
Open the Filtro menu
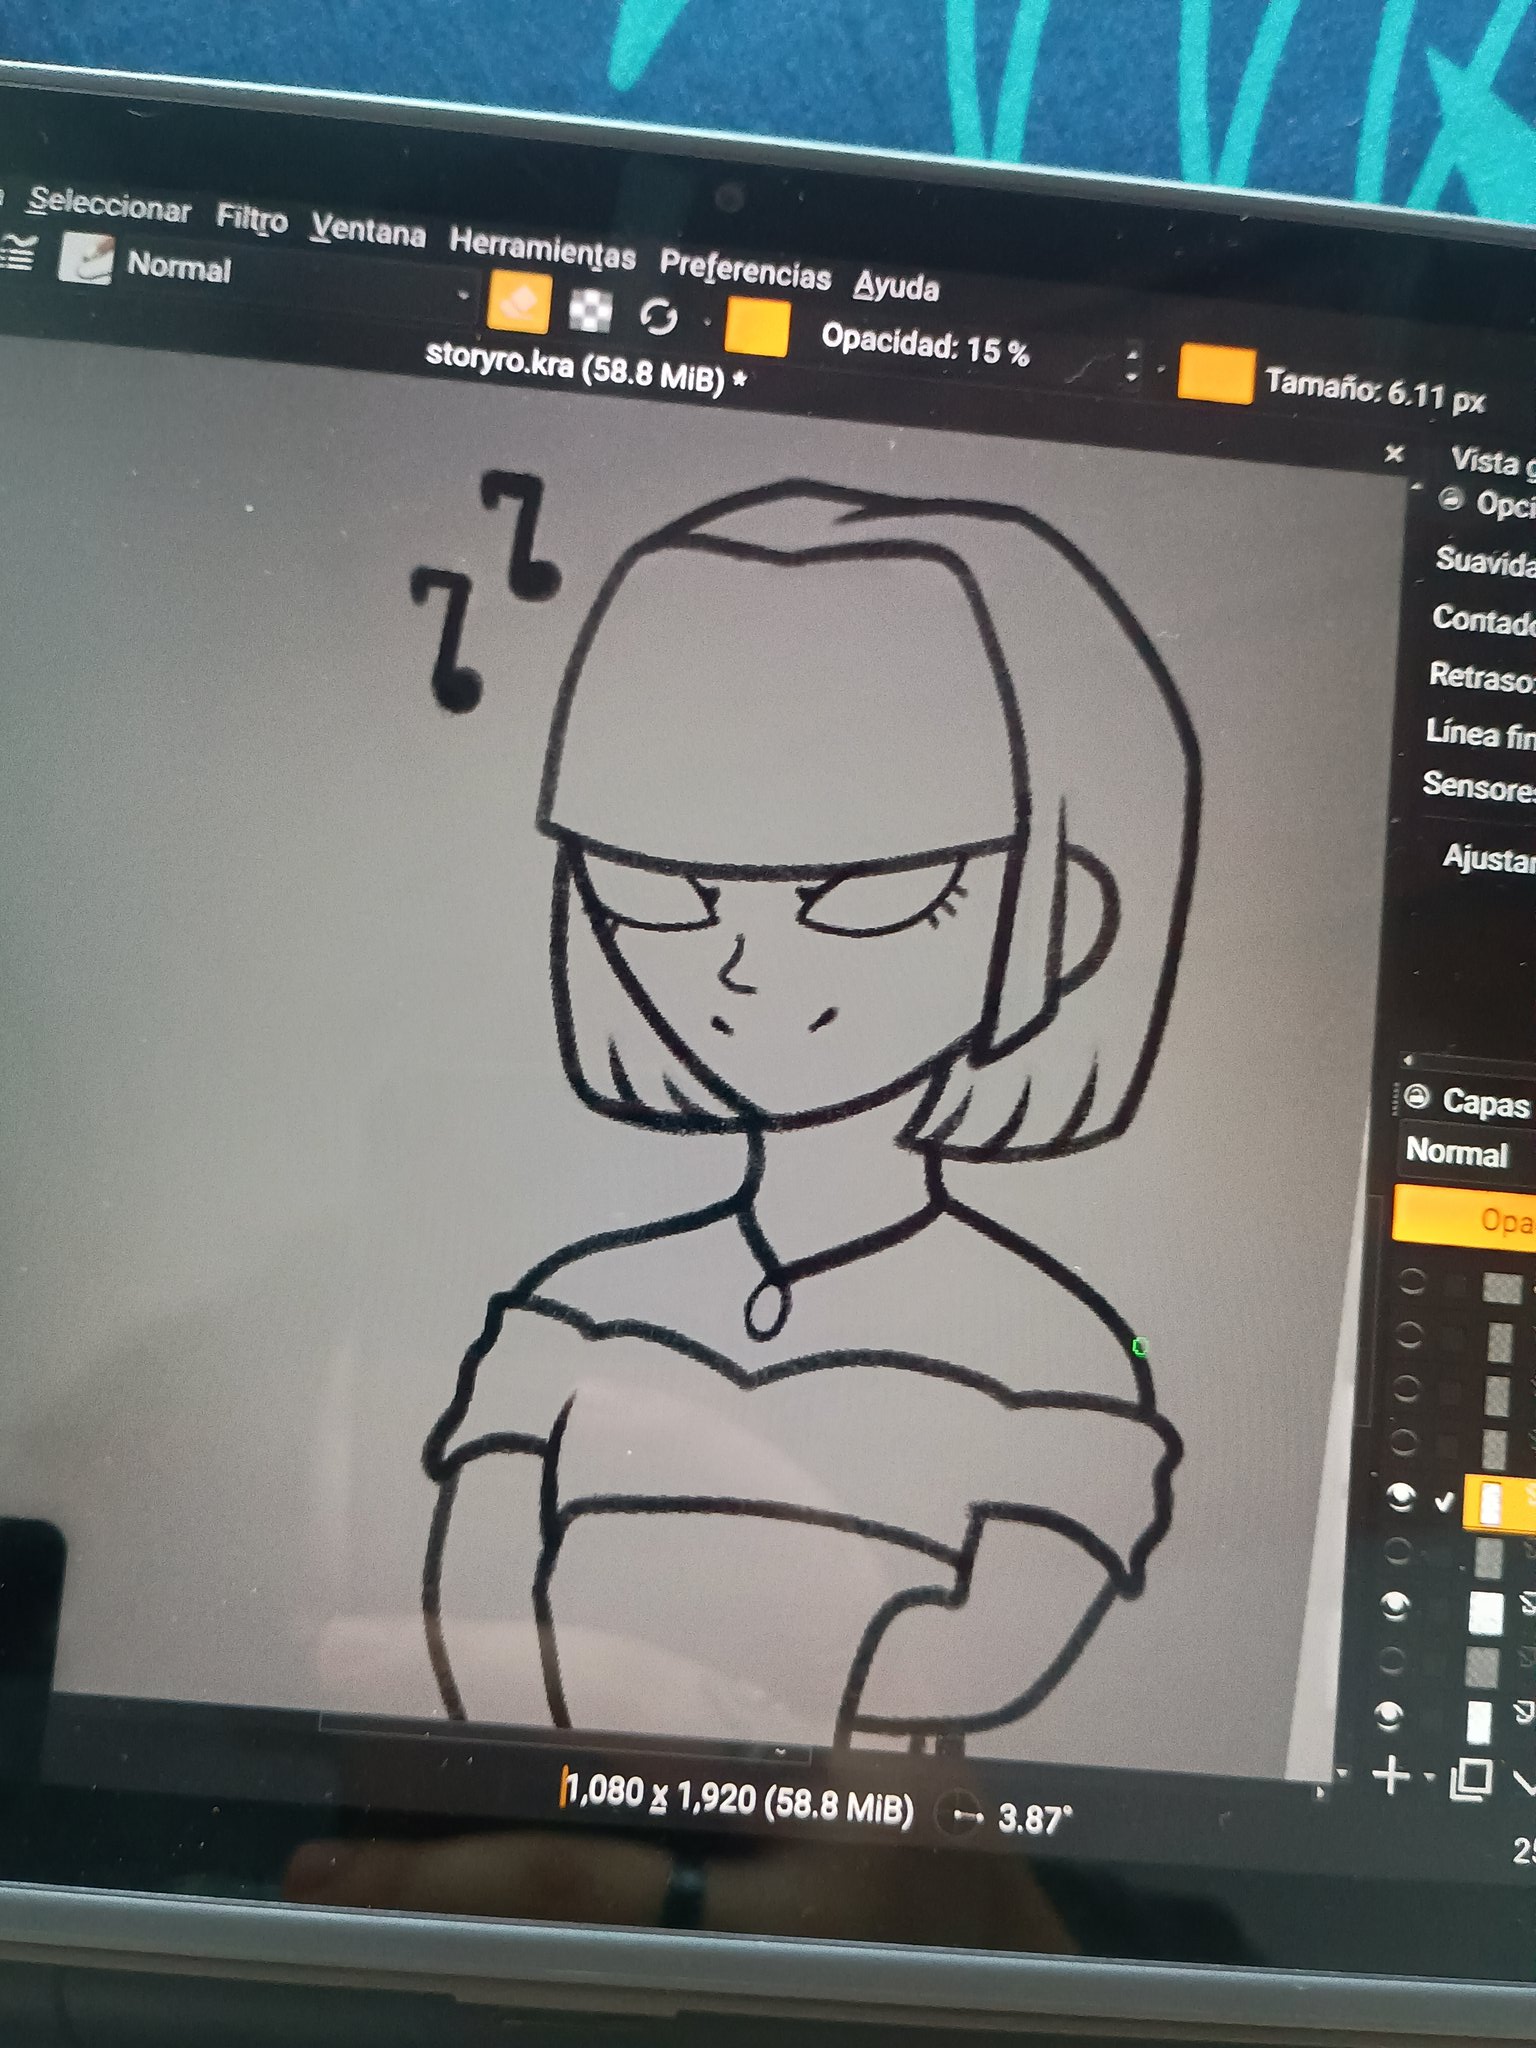point(252,219)
